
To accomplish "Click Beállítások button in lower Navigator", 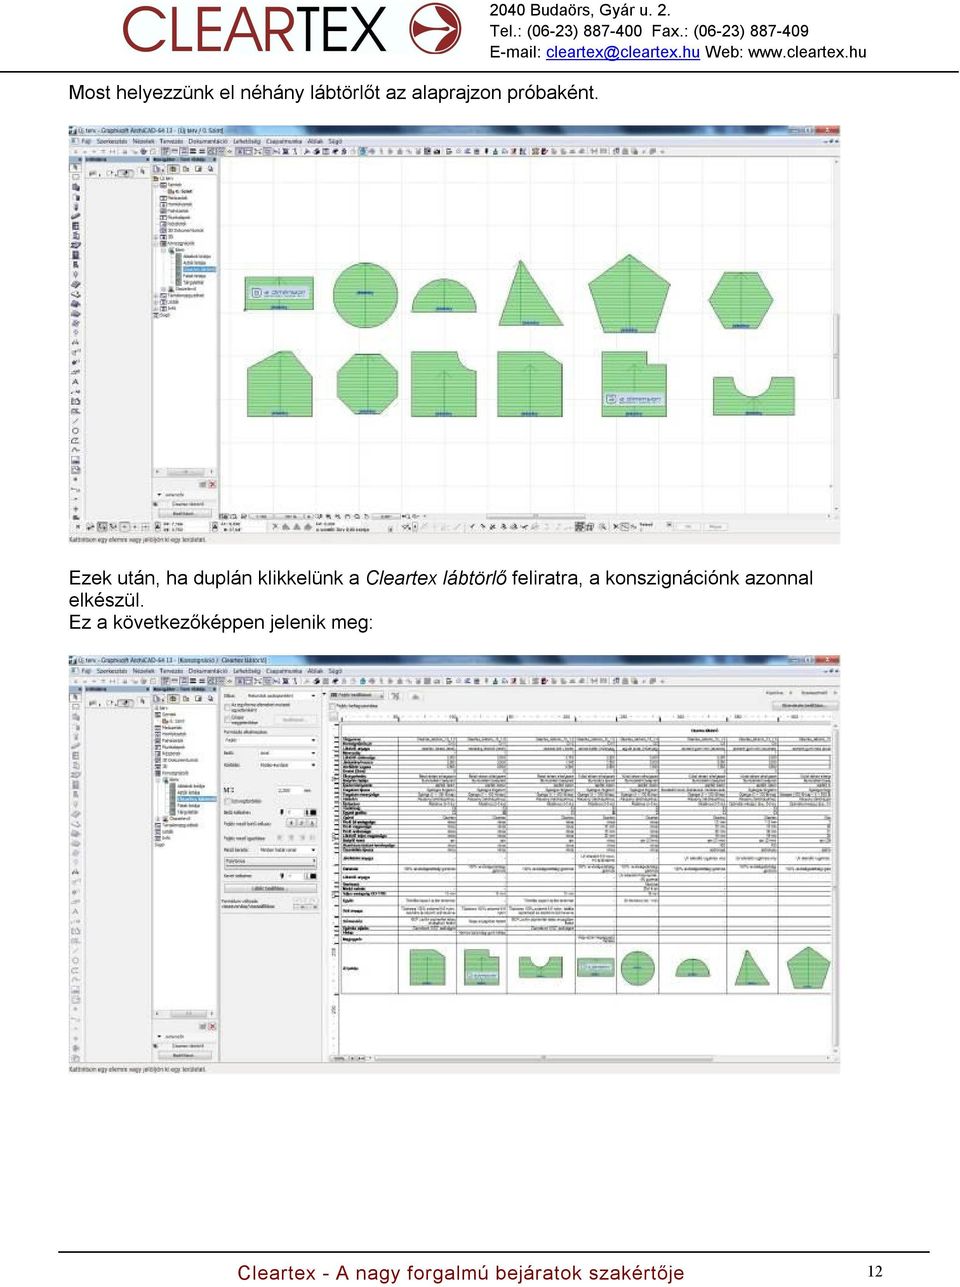I will coord(184,1055).
